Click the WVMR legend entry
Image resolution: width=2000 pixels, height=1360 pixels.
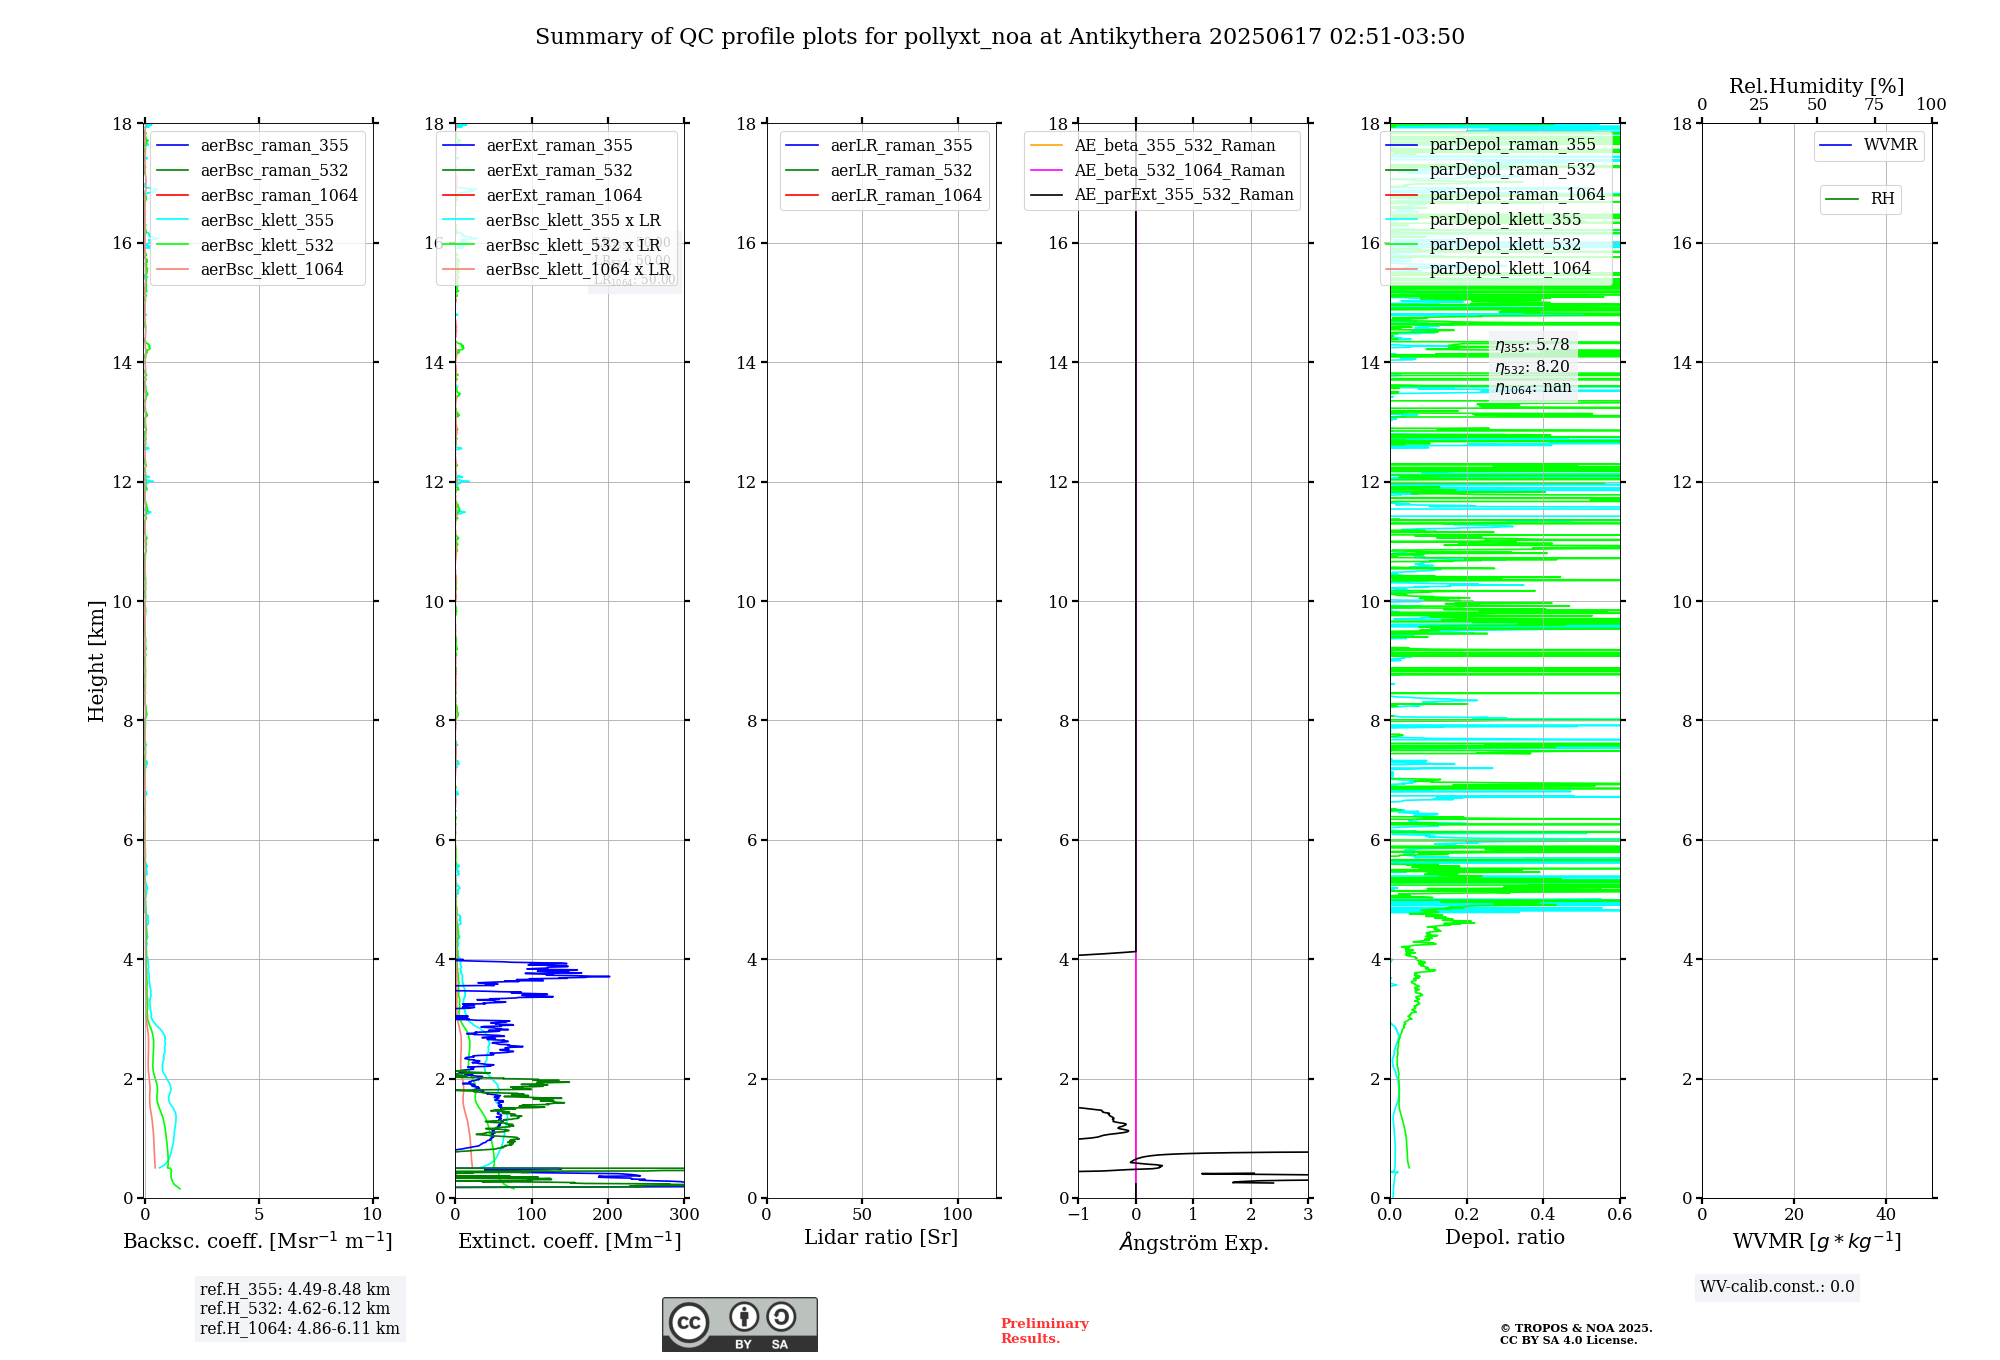[1869, 145]
